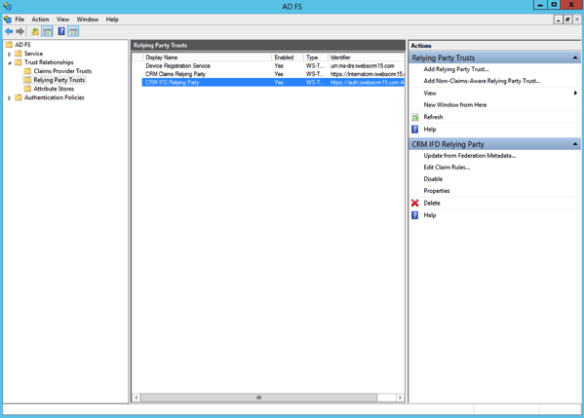This screenshot has width=584, height=418.
Task: Click the Claims Provider Trusts folder icon
Action: 28,71
